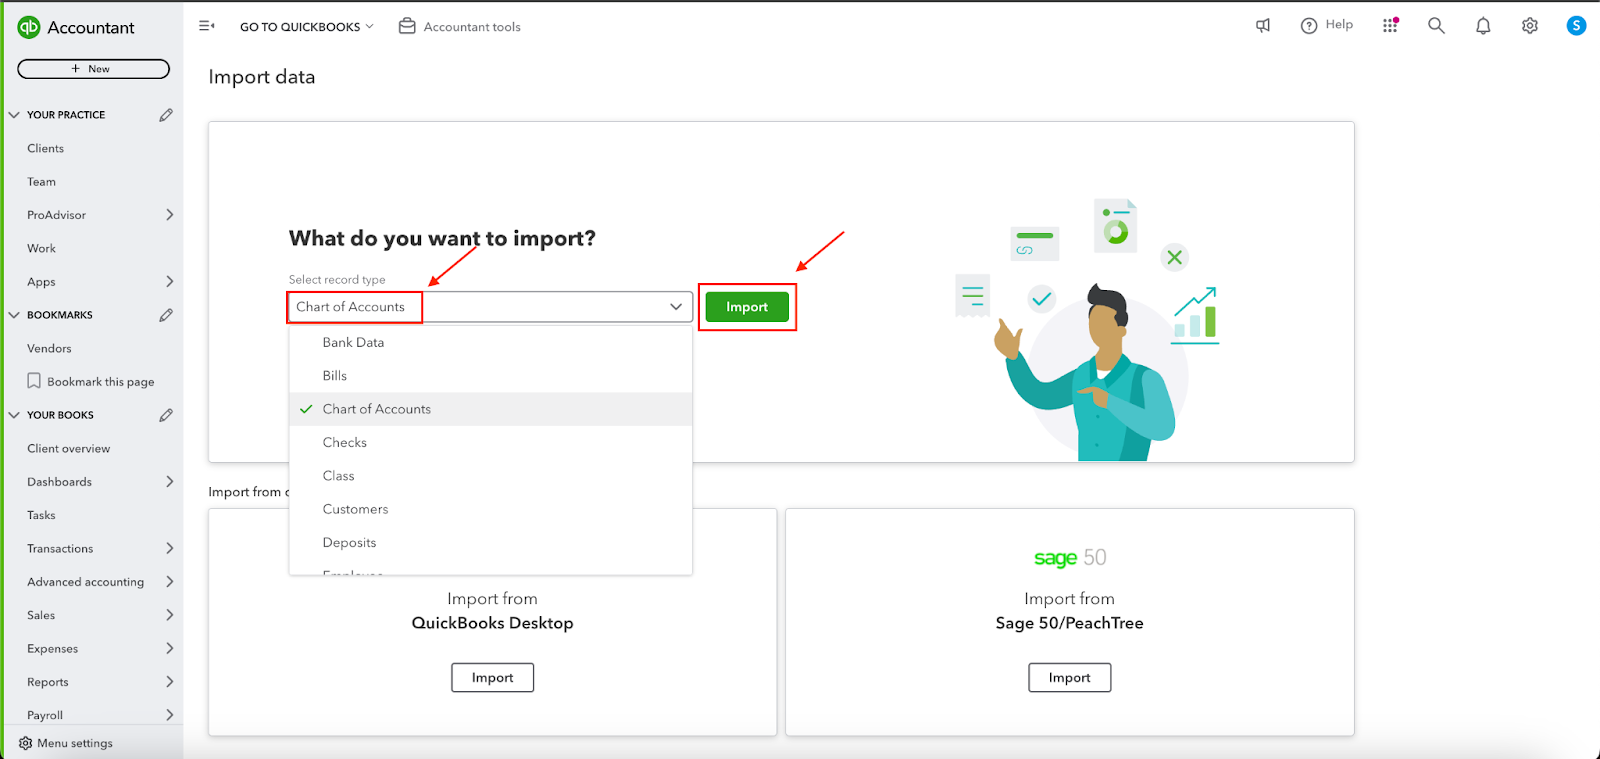The height and width of the screenshot is (759, 1600).
Task: Collapse the YOUR PRACTICE section
Action: 14,115
